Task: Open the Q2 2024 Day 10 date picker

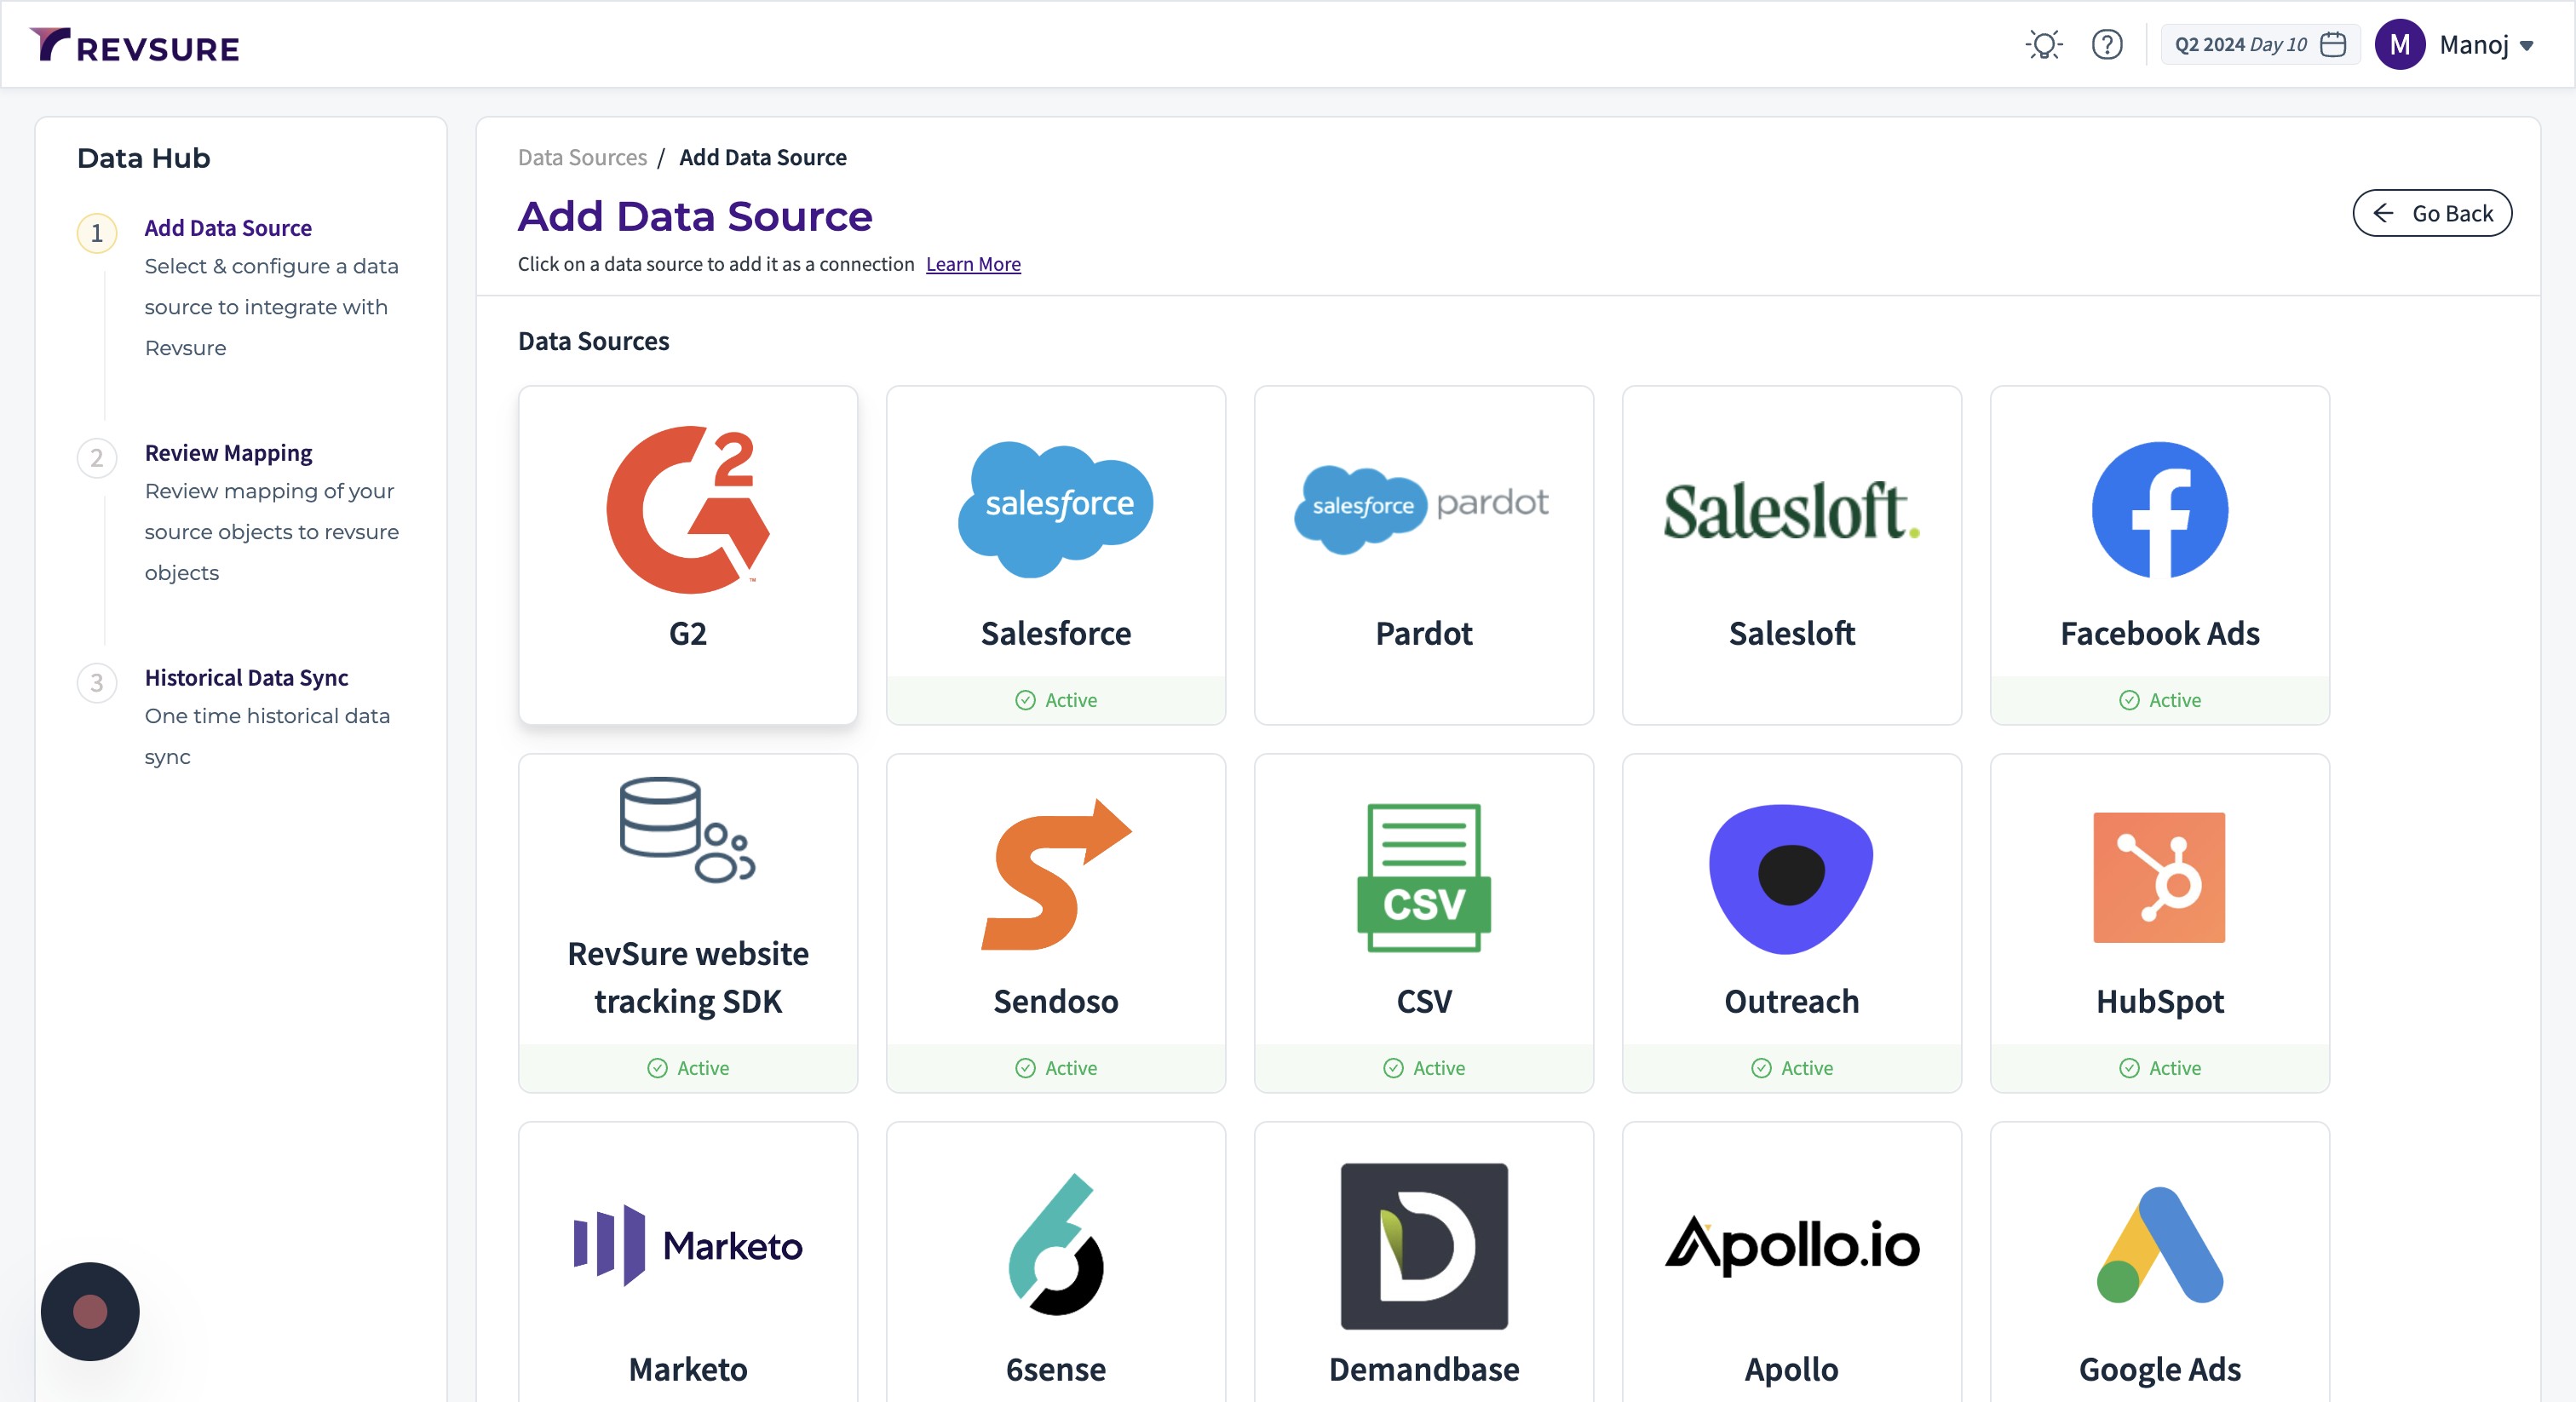Action: click(2240, 45)
